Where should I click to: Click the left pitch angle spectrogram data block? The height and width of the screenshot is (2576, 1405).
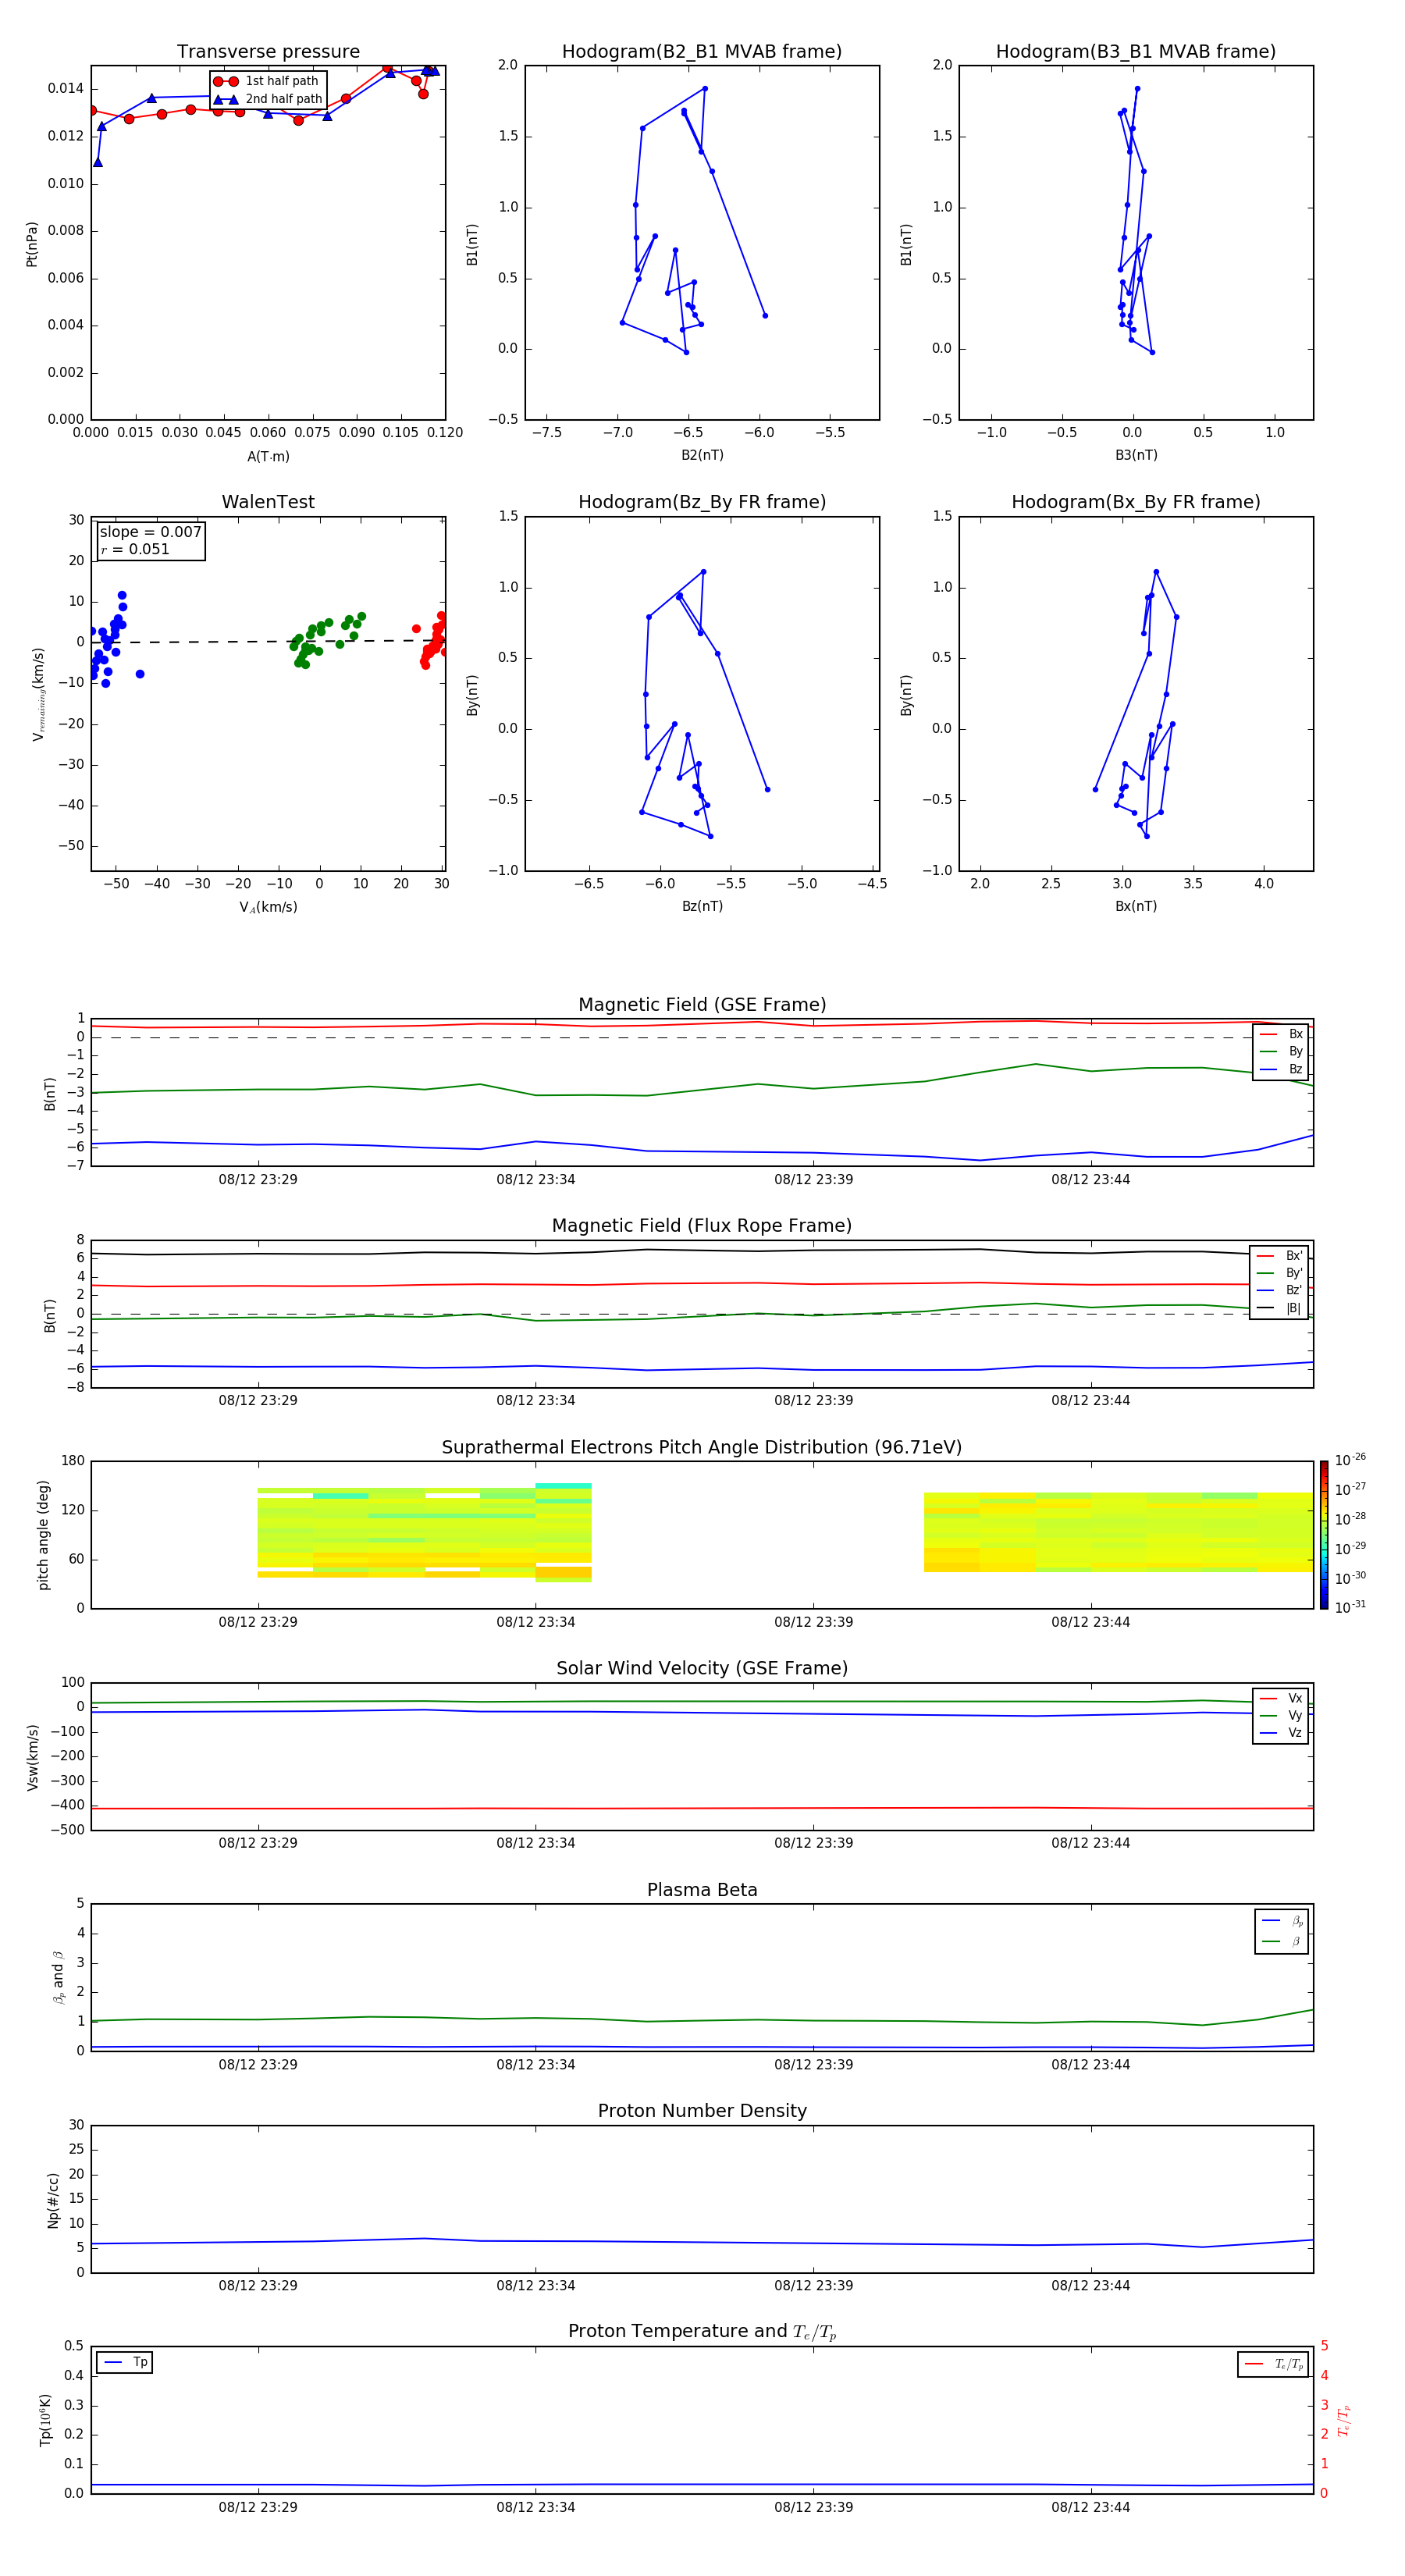(424, 1532)
